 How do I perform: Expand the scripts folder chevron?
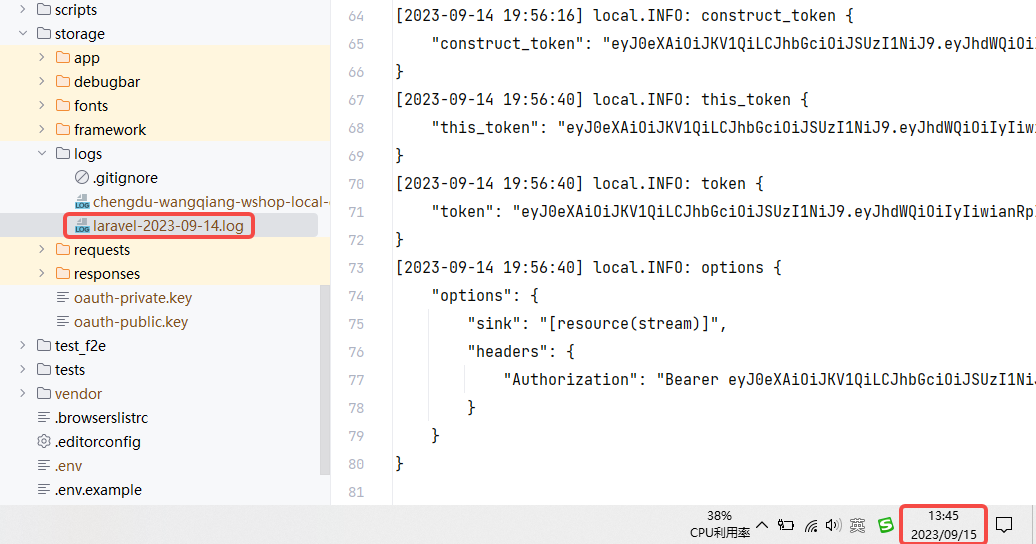[23, 9]
